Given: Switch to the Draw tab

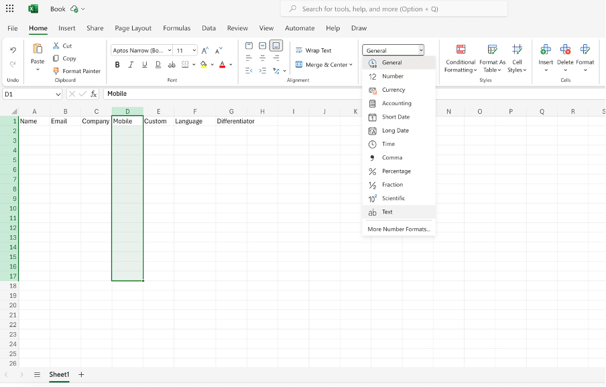Looking at the screenshot, I should [359, 28].
